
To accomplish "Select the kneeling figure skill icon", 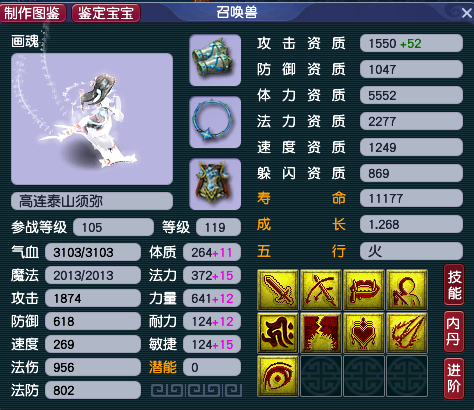I will (407, 290).
